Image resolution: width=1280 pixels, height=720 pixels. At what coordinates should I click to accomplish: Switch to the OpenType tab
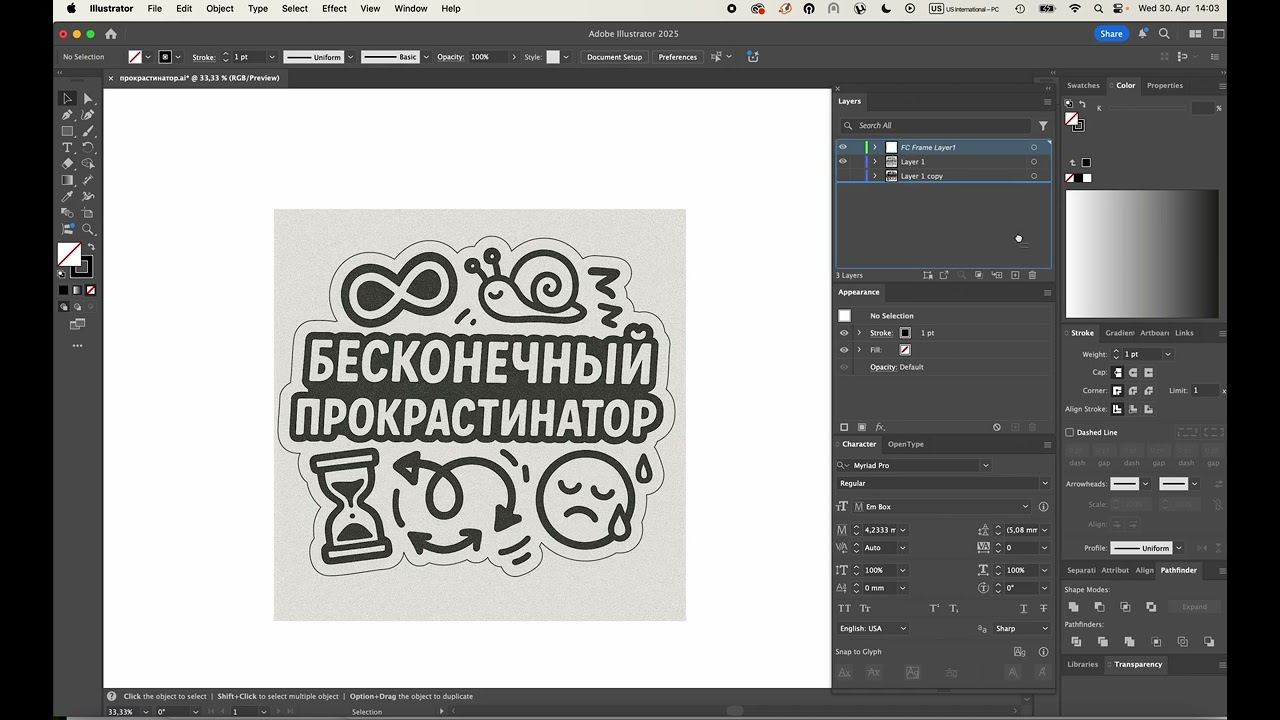click(x=906, y=444)
